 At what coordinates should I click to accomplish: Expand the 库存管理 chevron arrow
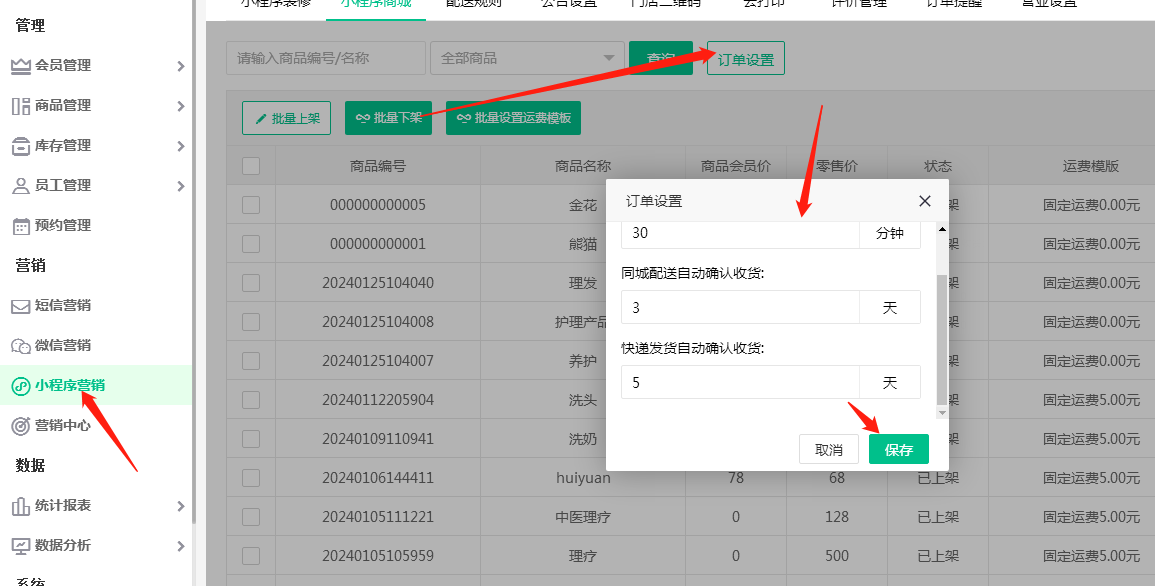180,146
